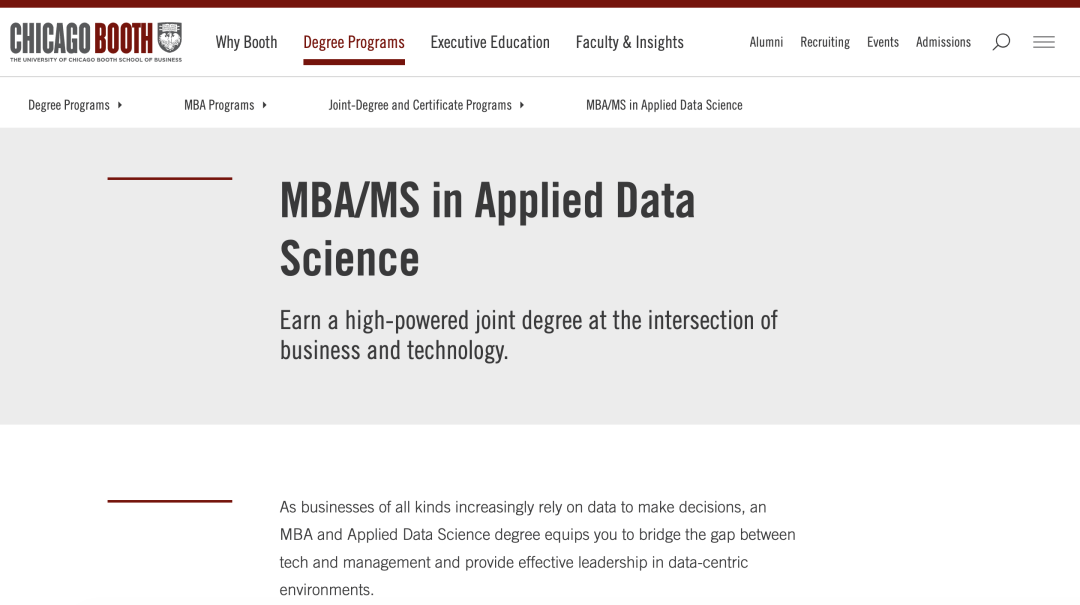Click the MBA/MS in Applied Data Science heading

click(x=487, y=229)
